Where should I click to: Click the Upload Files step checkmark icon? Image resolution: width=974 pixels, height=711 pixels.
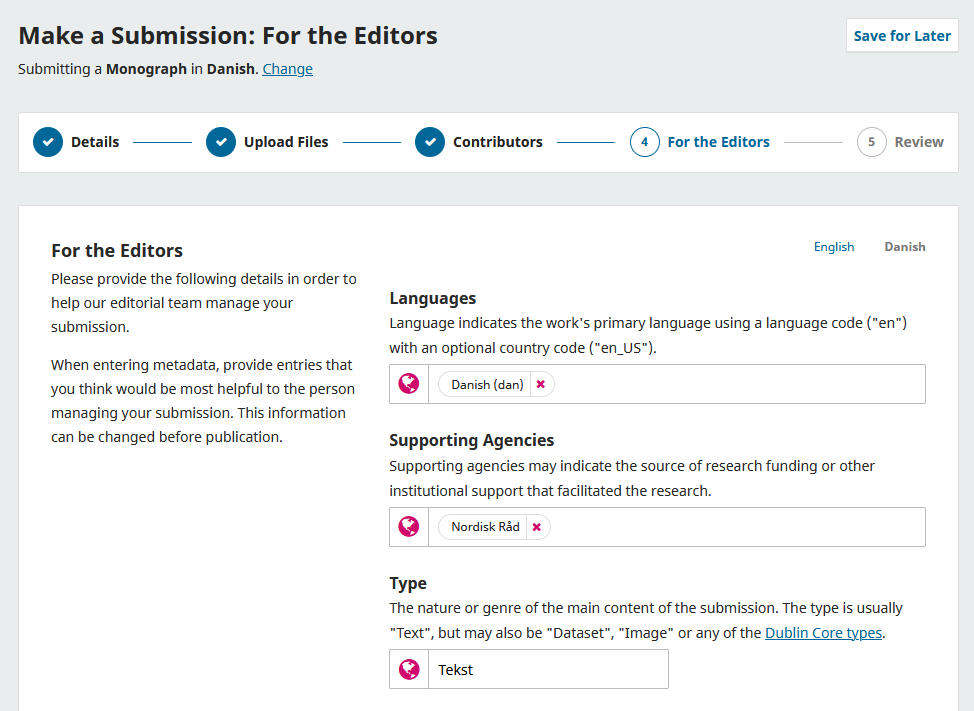pos(221,142)
